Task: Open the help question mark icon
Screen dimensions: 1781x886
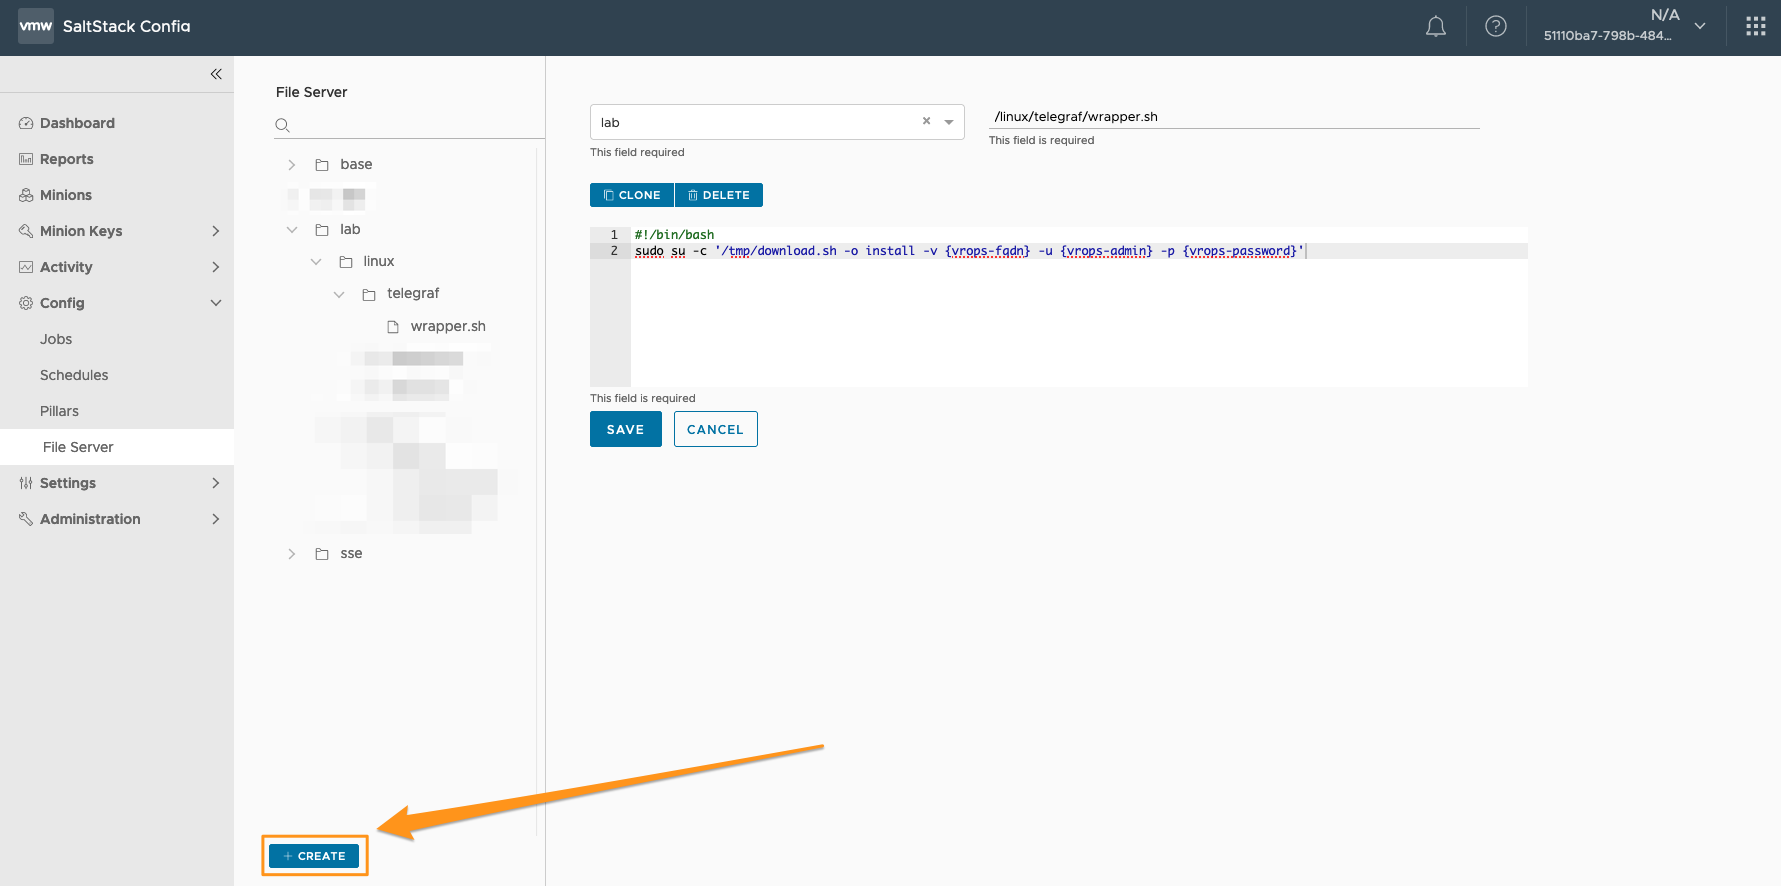Action: (x=1496, y=27)
